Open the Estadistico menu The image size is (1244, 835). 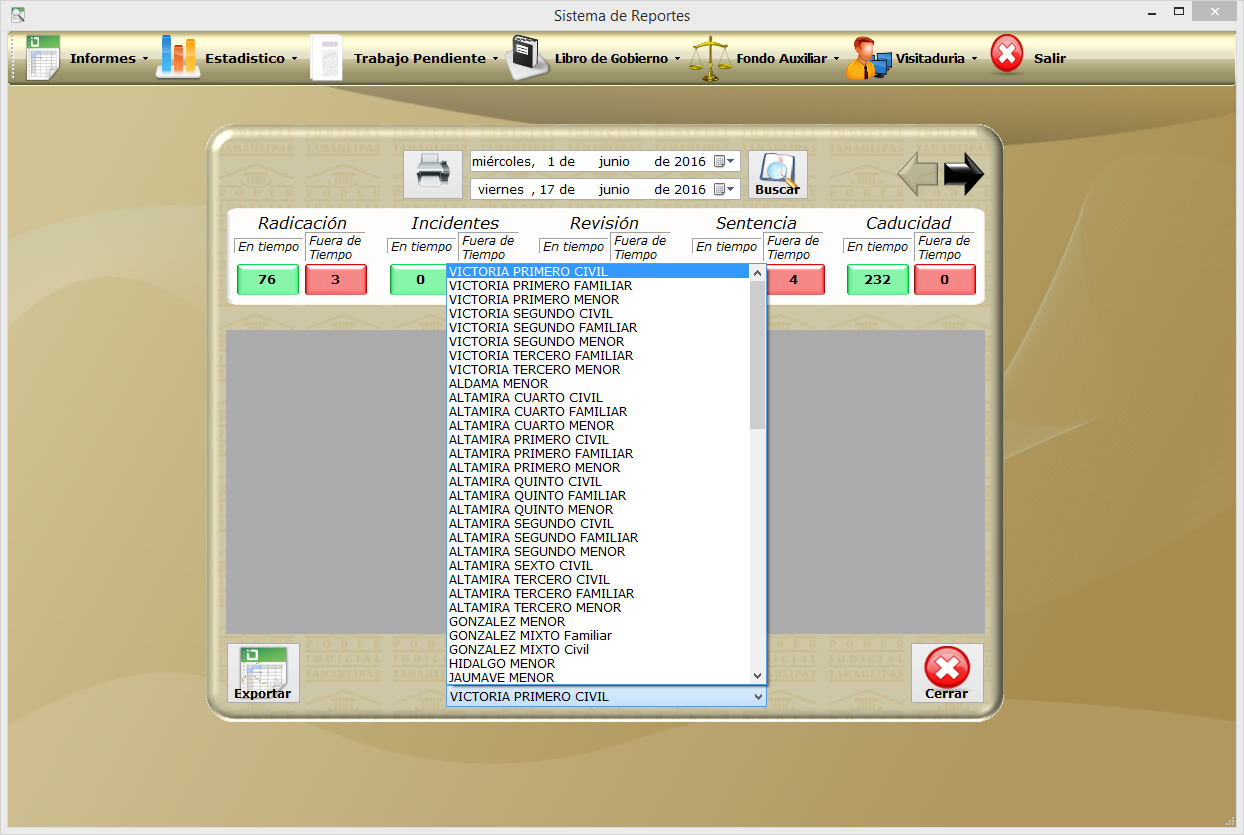pyautogui.click(x=251, y=58)
